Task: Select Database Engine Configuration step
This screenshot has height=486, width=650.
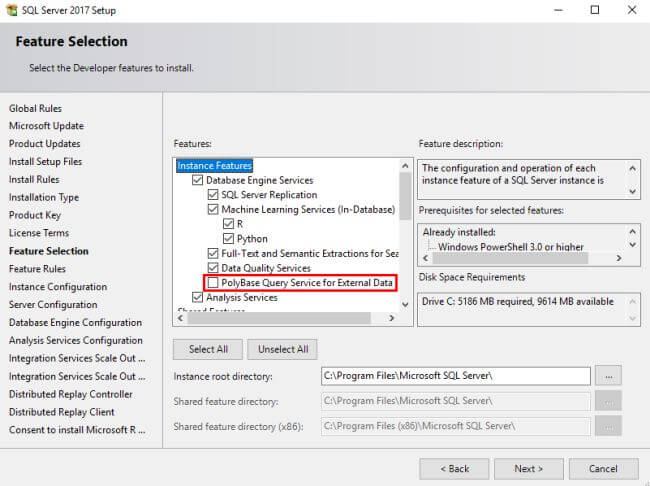Action: [x=75, y=323]
